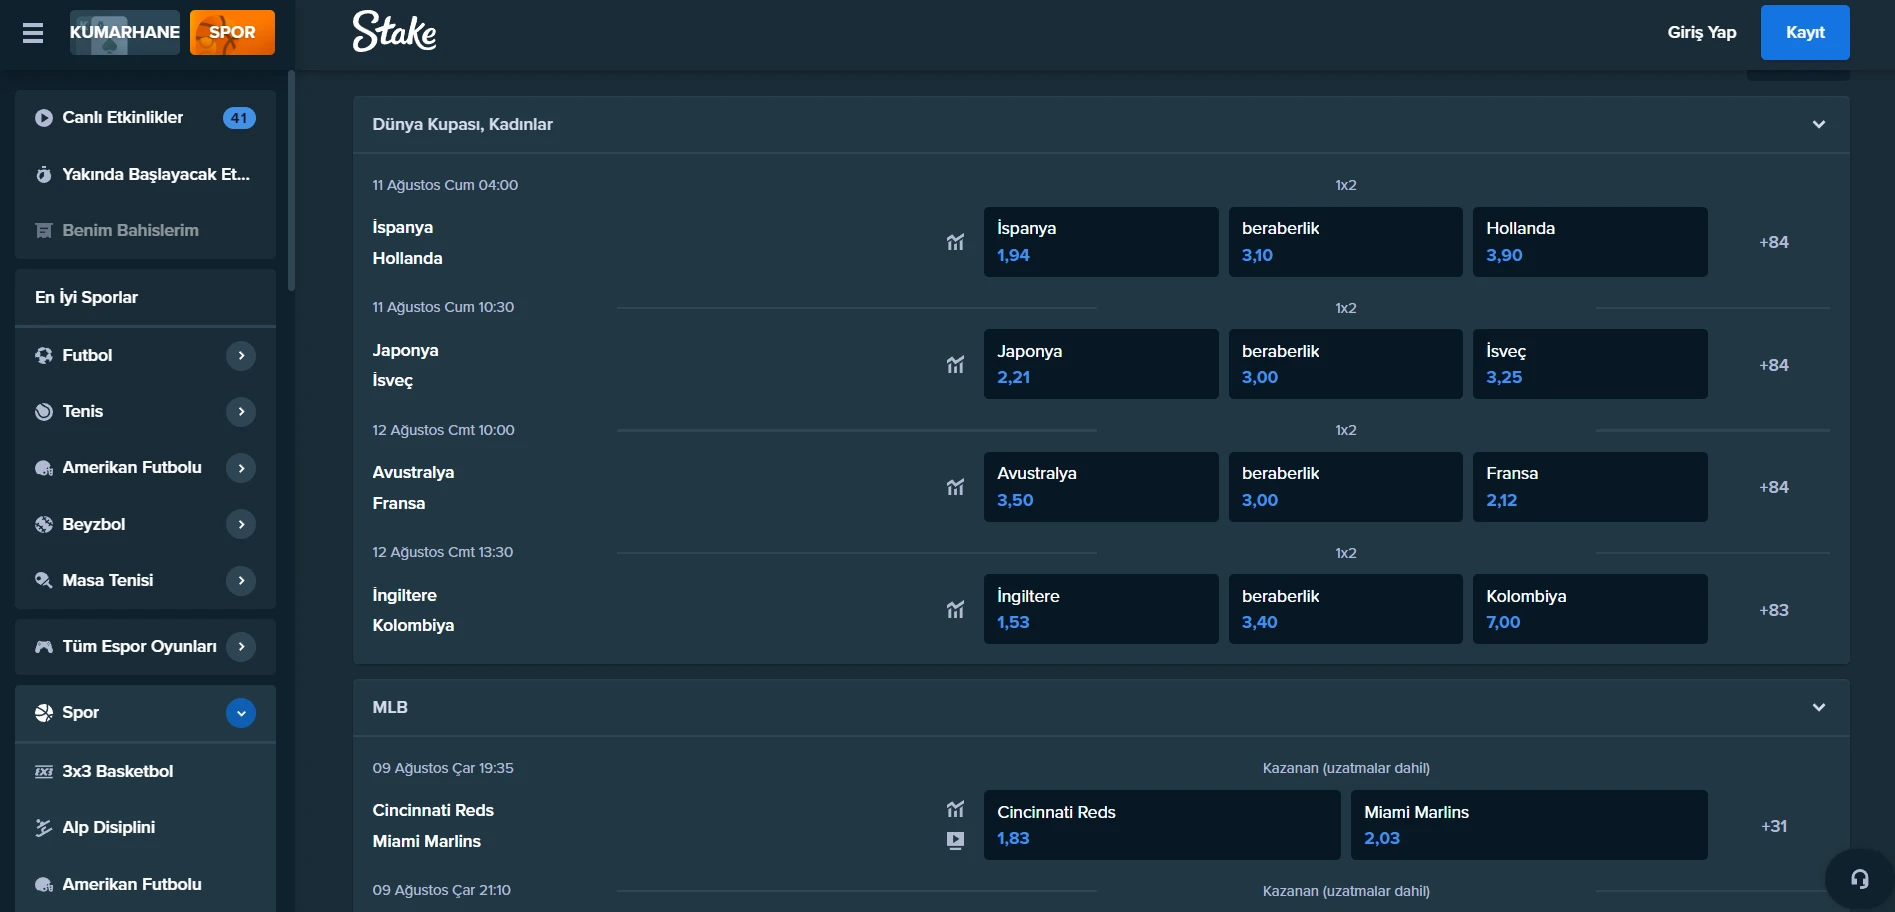Show +31 more markets for Cincinnati Reds
Viewport: 1895px width, 912px height.
tap(1774, 826)
